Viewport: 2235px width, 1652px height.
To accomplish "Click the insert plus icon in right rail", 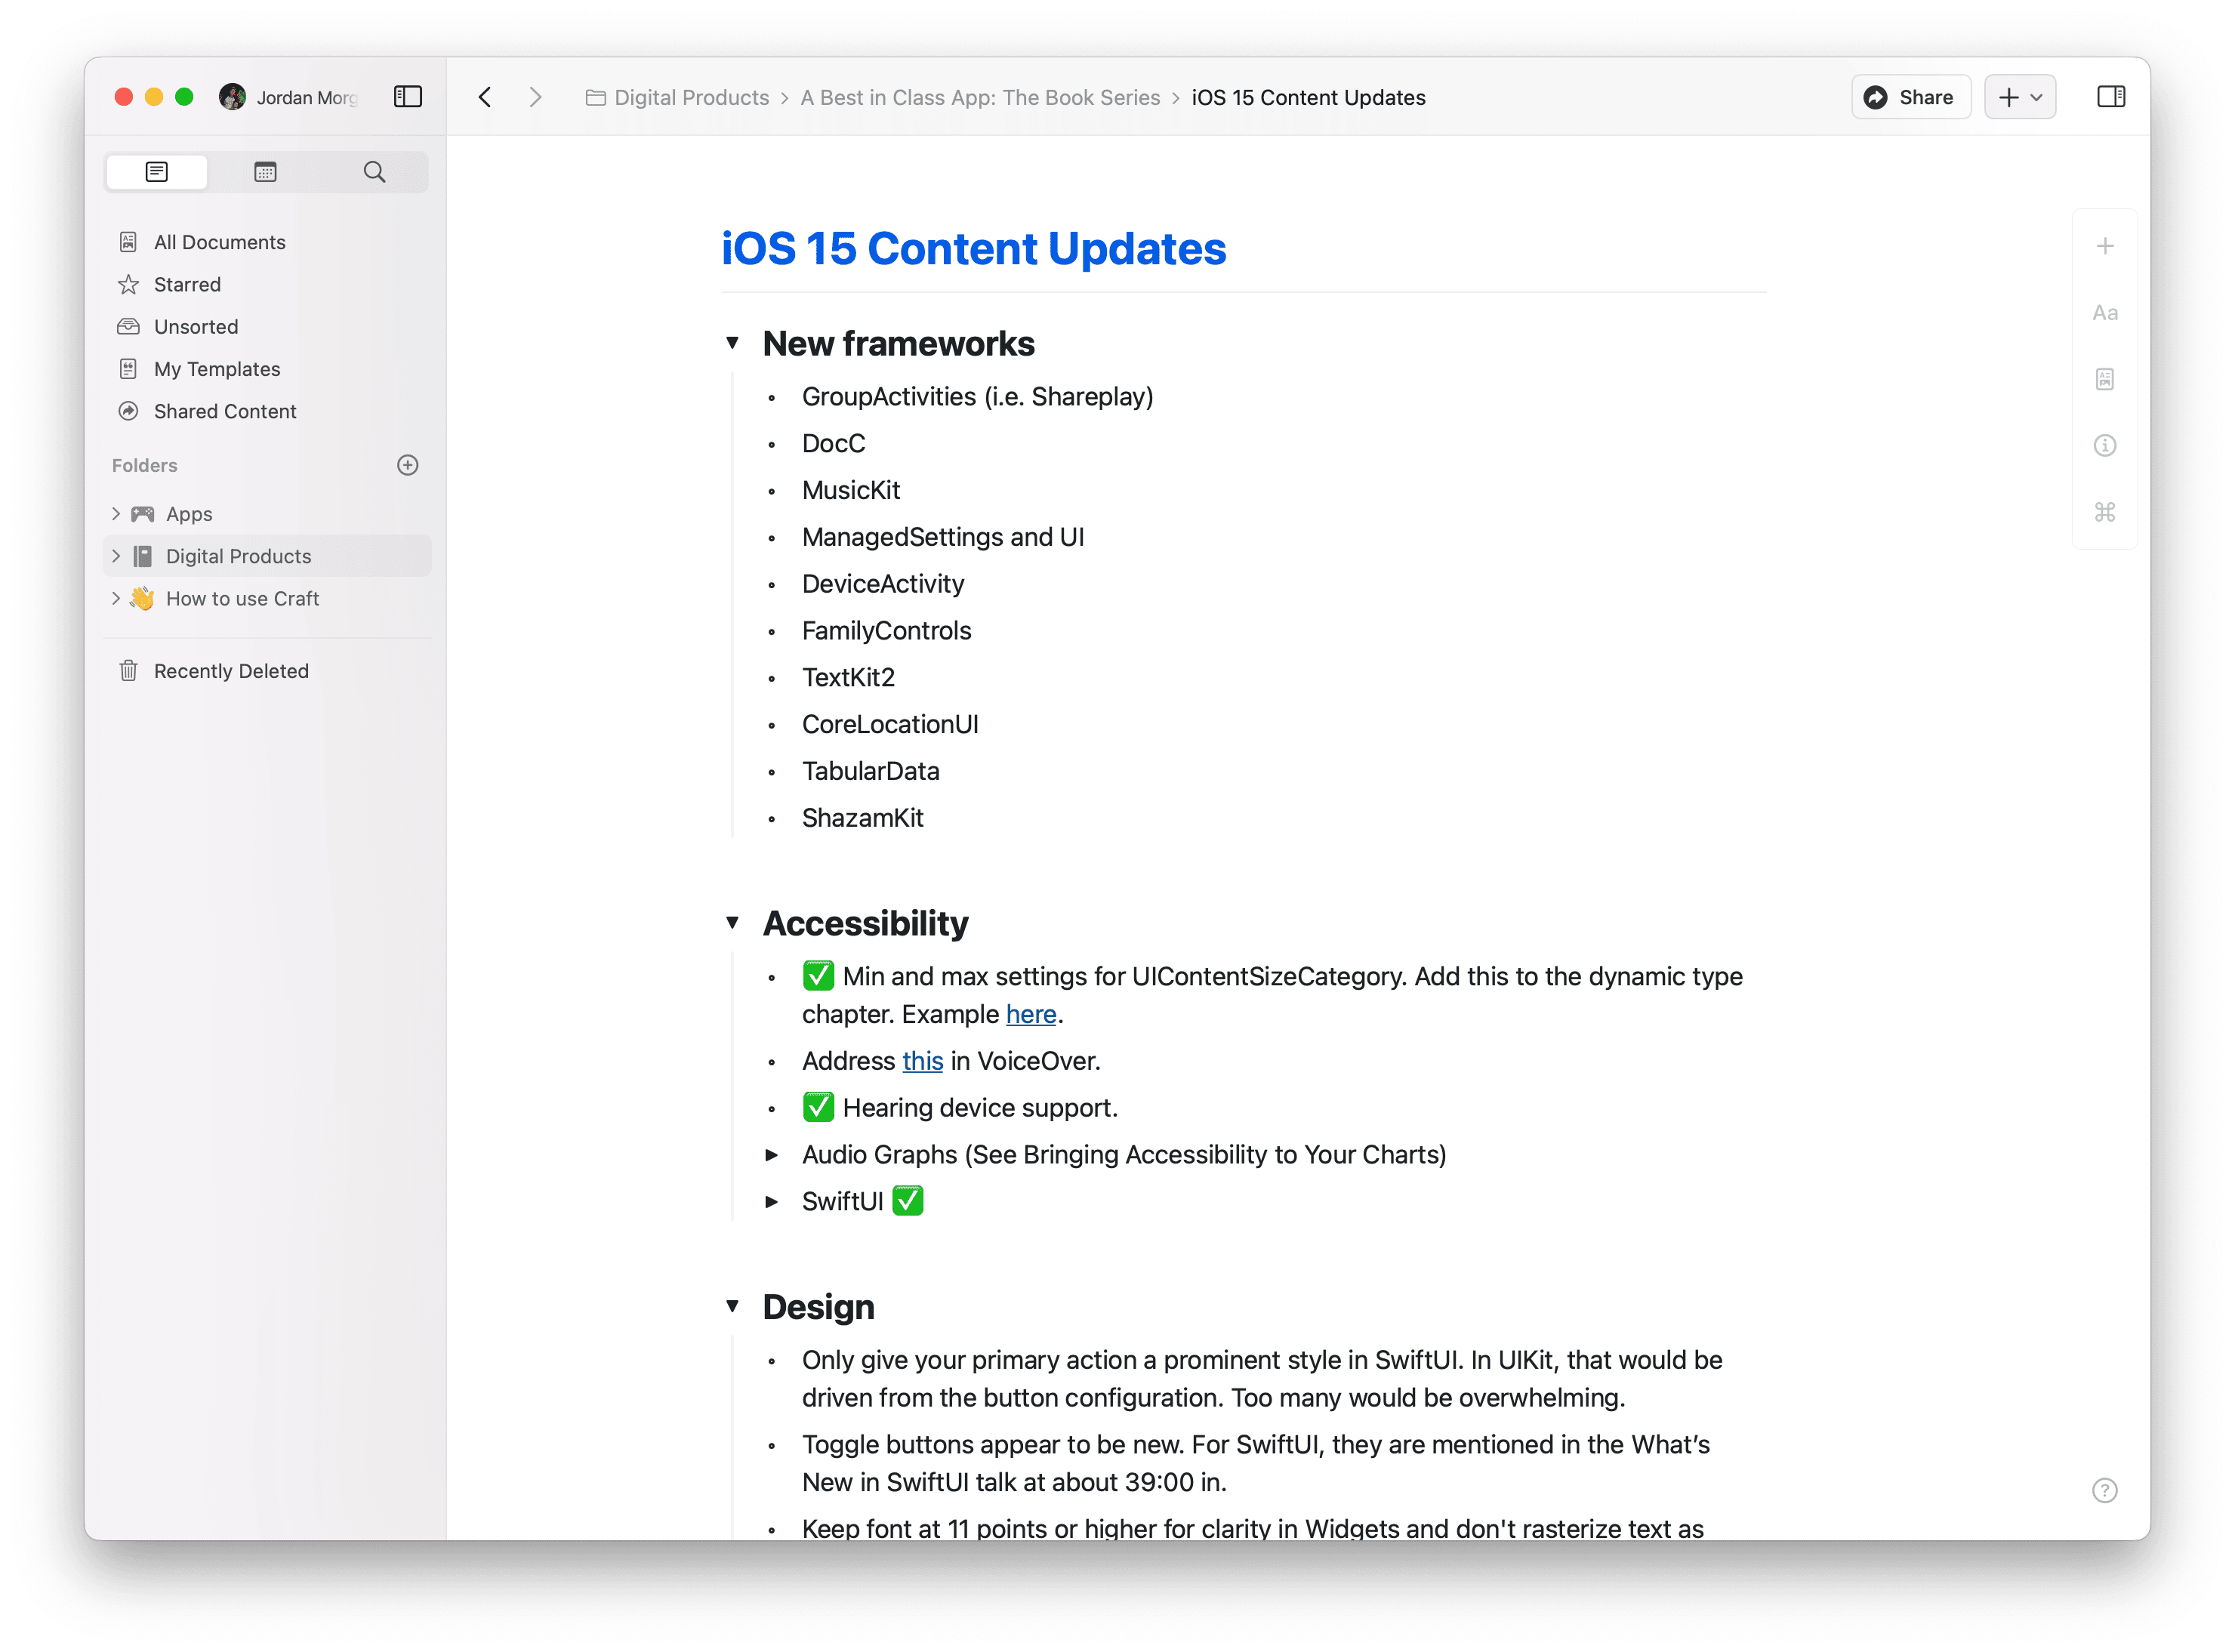I will (2104, 246).
